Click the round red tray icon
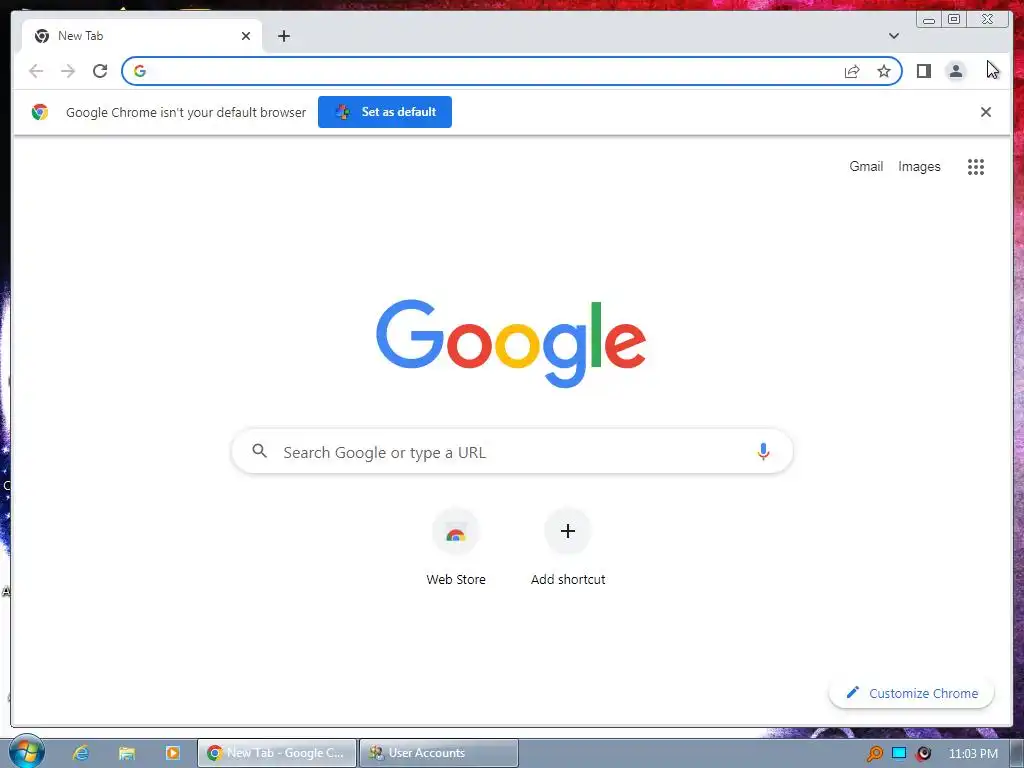This screenshot has height=768, width=1024. pyautogui.click(x=923, y=754)
